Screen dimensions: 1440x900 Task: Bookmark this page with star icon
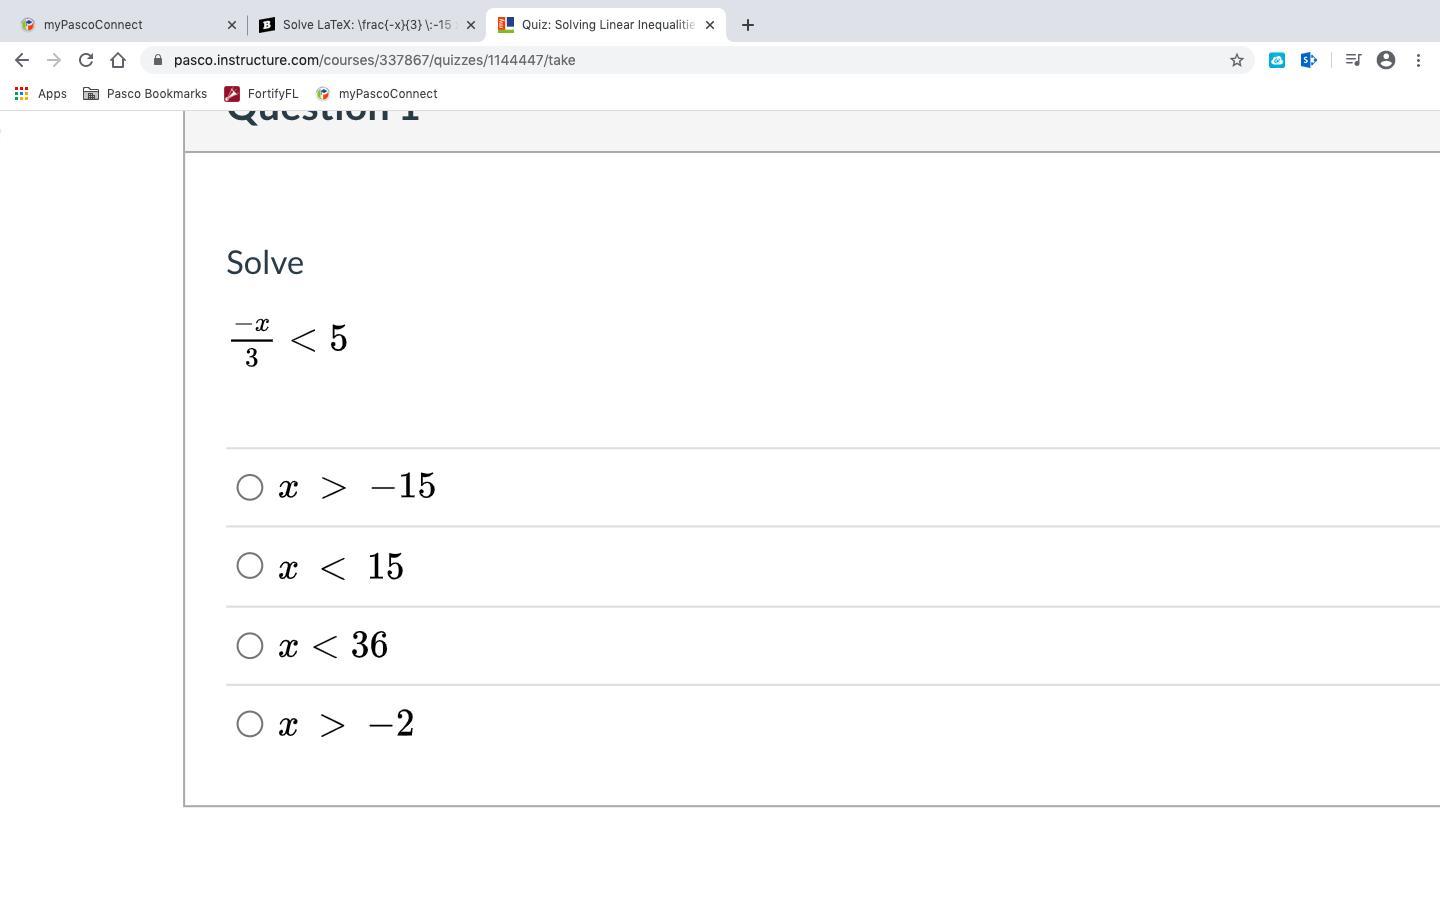coord(1236,60)
